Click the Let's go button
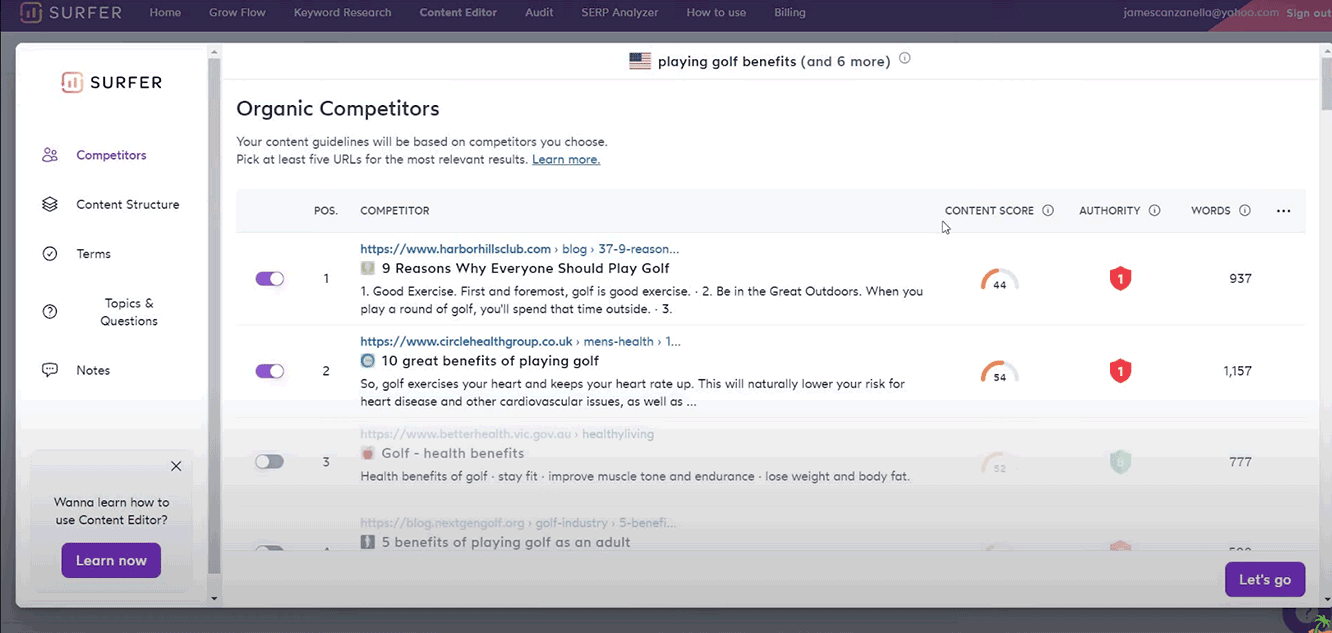Viewport: 1332px width, 633px height. 1265,579
